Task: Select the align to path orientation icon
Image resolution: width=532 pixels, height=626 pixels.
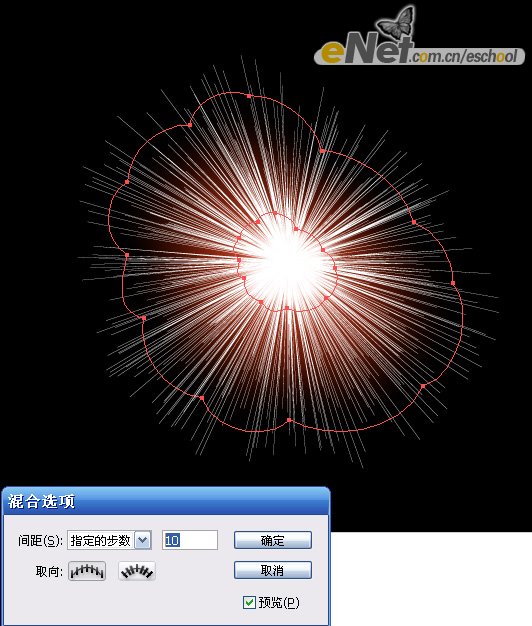Action: click(137, 571)
